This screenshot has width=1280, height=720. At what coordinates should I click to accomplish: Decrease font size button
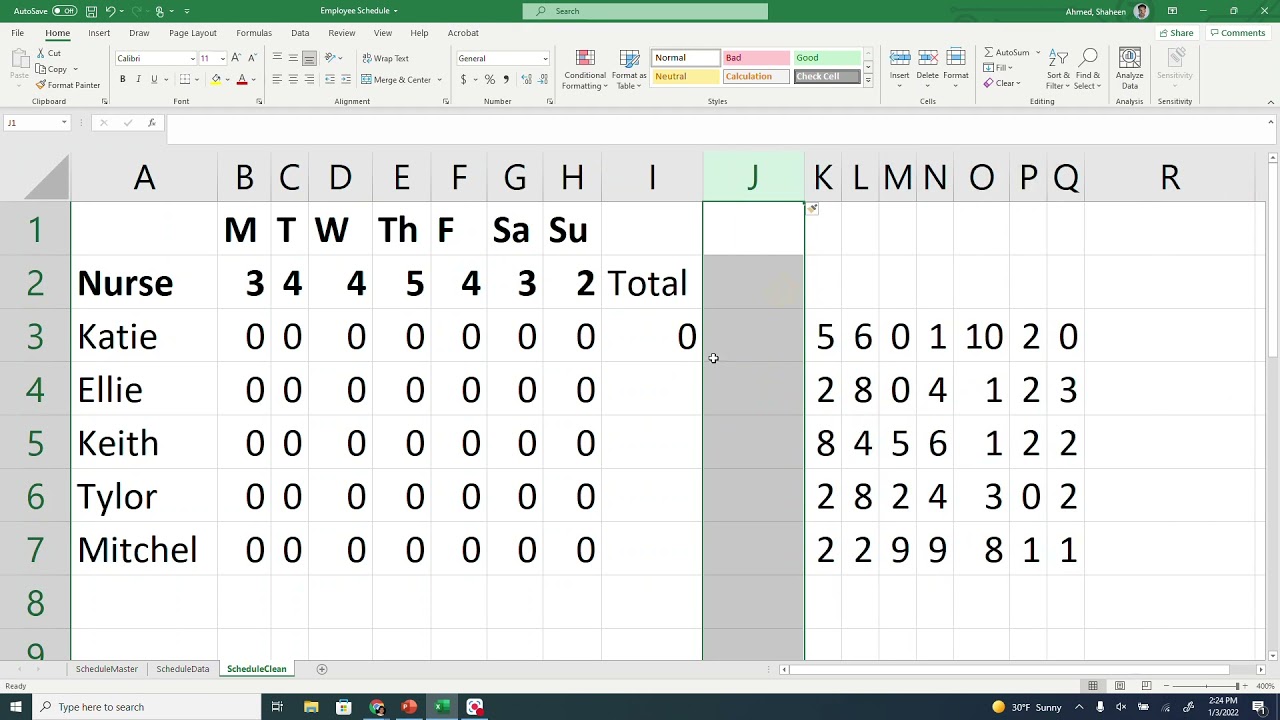[x=252, y=58]
